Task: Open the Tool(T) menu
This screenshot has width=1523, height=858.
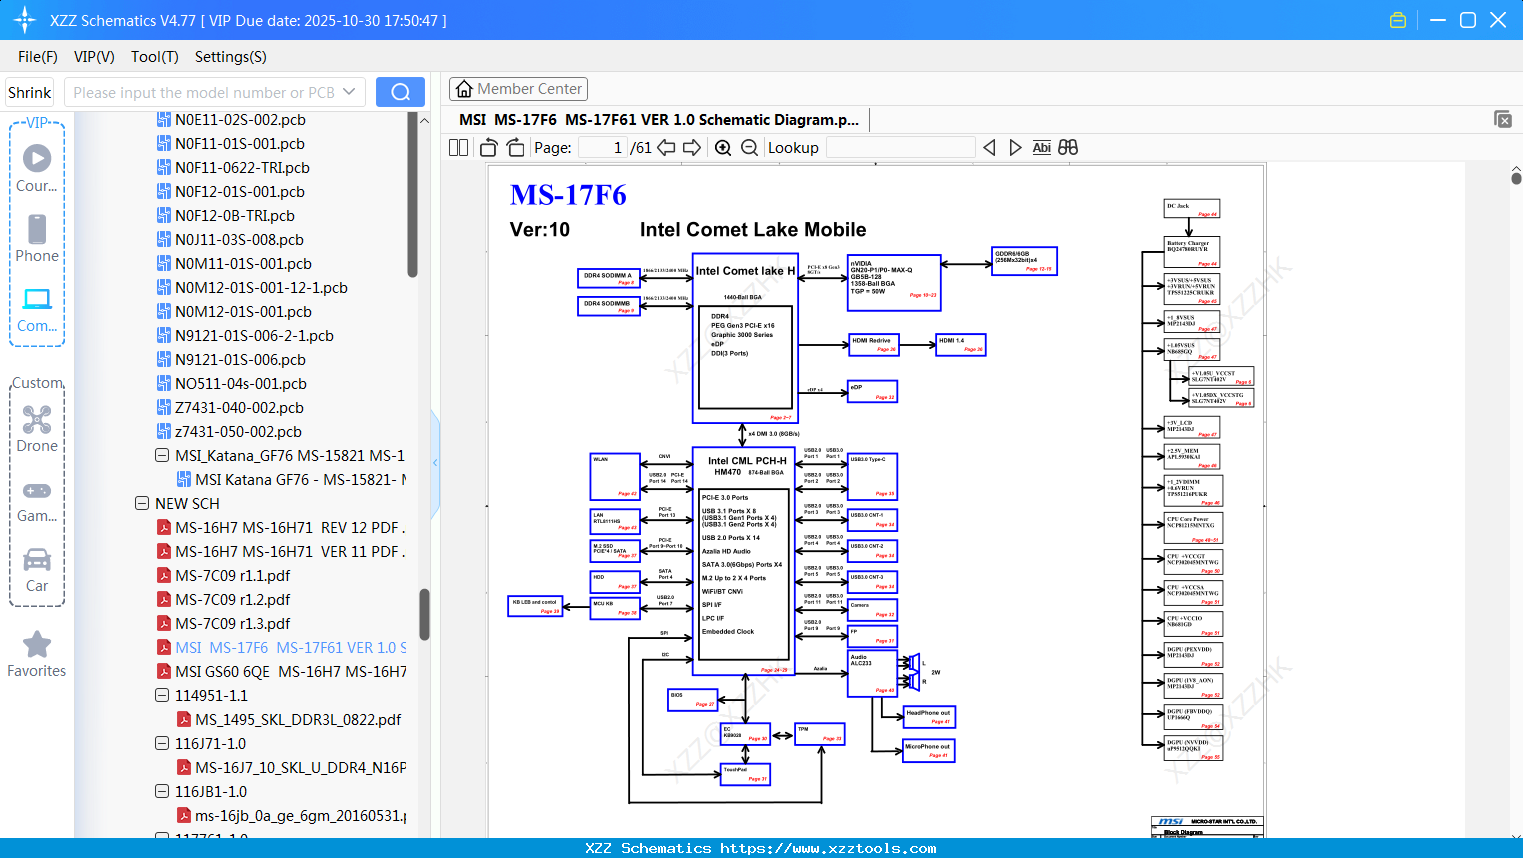Action: 155,57
